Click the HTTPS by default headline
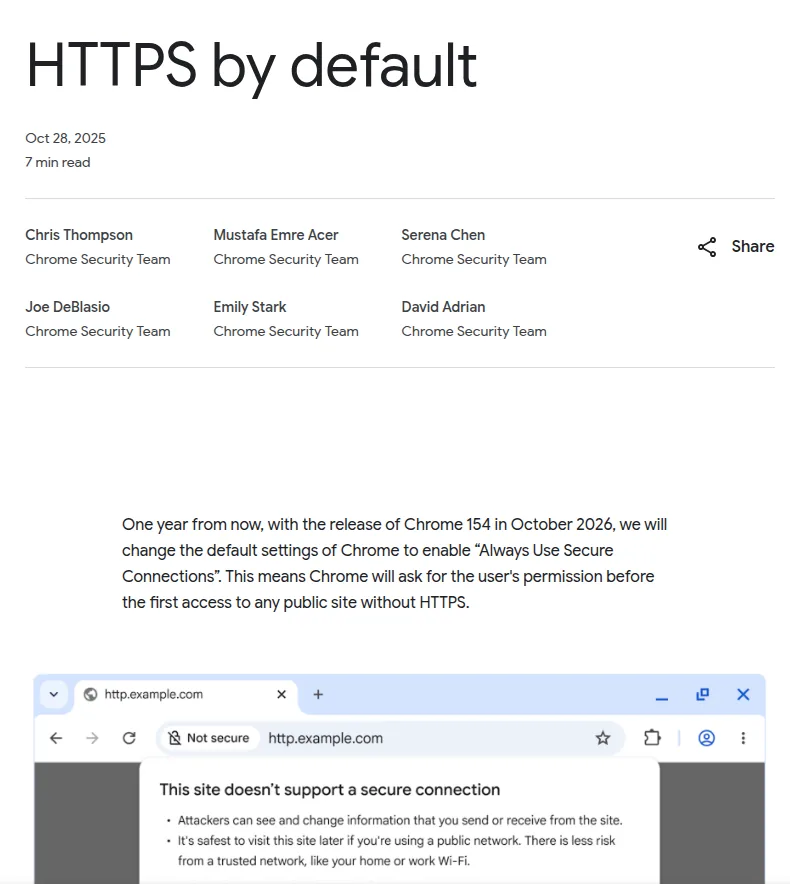This screenshot has height=890, width=790. pos(251,67)
